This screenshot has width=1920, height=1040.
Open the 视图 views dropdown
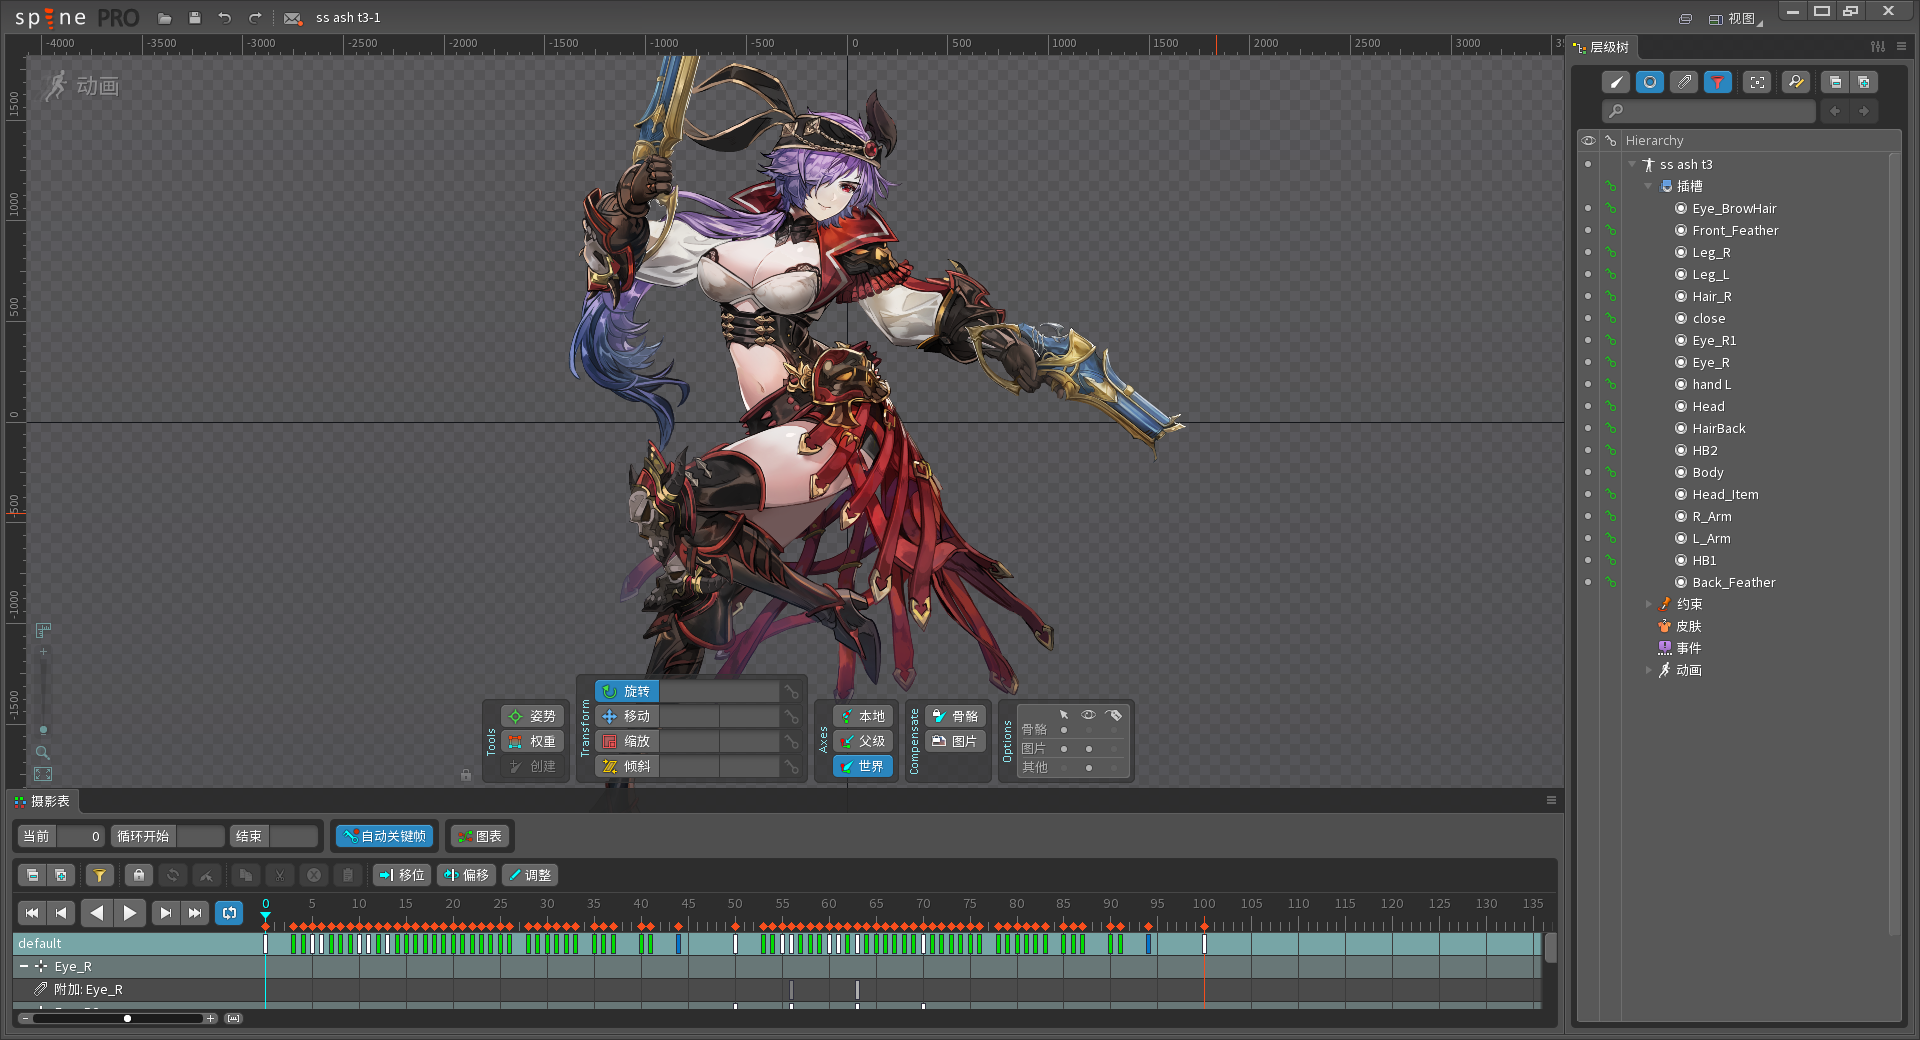[x=1737, y=18]
